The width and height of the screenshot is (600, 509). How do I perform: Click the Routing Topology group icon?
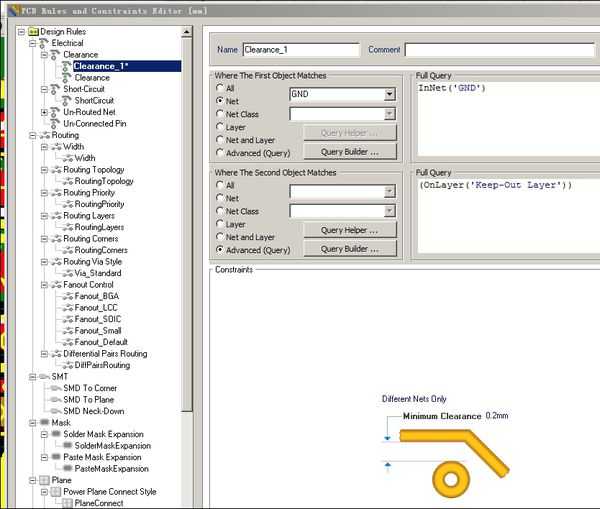click(56, 170)
